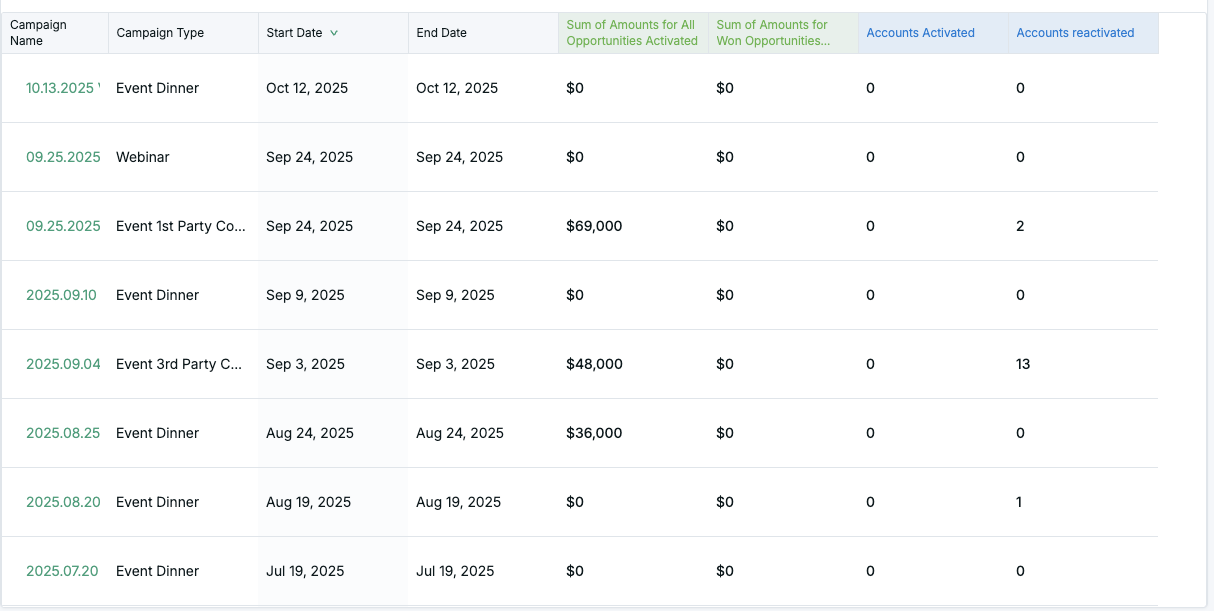Open the 2025.08.20 campaign link
Image resolution: width=1214 pixels, height=611 pixels.
coord(63,502)
